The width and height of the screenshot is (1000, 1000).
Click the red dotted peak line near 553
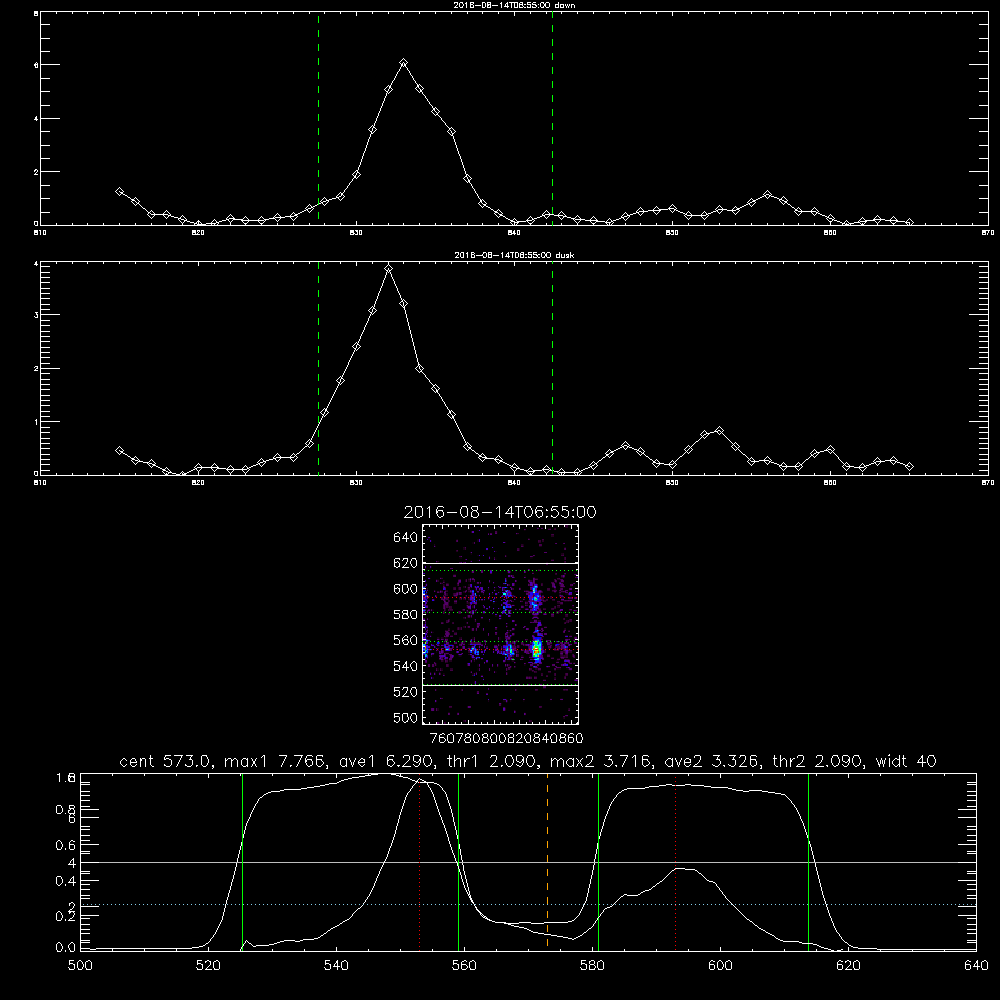click(419, 864)
